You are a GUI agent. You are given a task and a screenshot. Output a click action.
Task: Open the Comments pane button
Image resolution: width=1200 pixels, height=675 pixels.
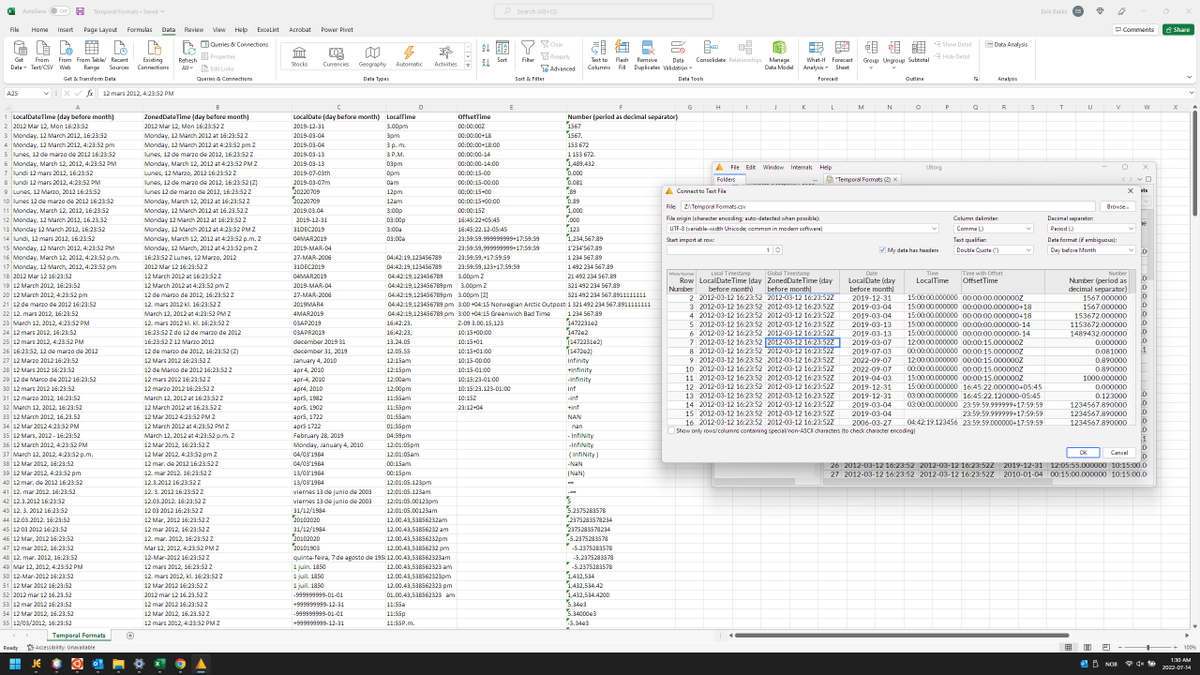[x=1134, y=30]
